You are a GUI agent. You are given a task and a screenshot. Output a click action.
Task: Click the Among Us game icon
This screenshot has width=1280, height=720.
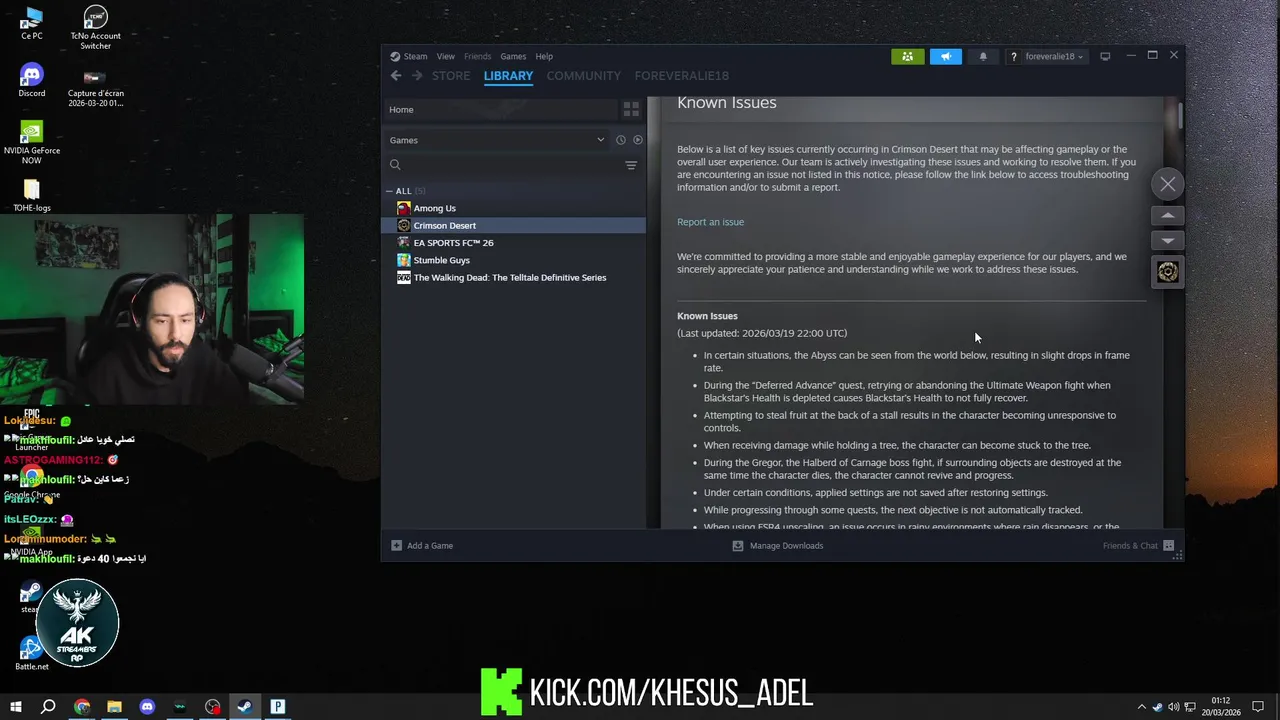403,208
